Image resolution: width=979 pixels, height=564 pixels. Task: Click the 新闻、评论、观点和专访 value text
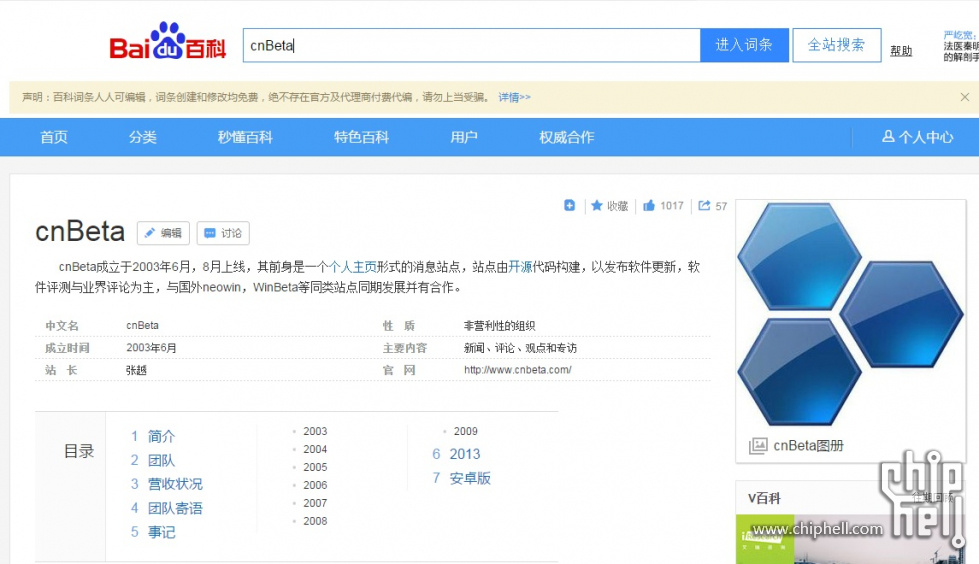(x=520, y=348)
